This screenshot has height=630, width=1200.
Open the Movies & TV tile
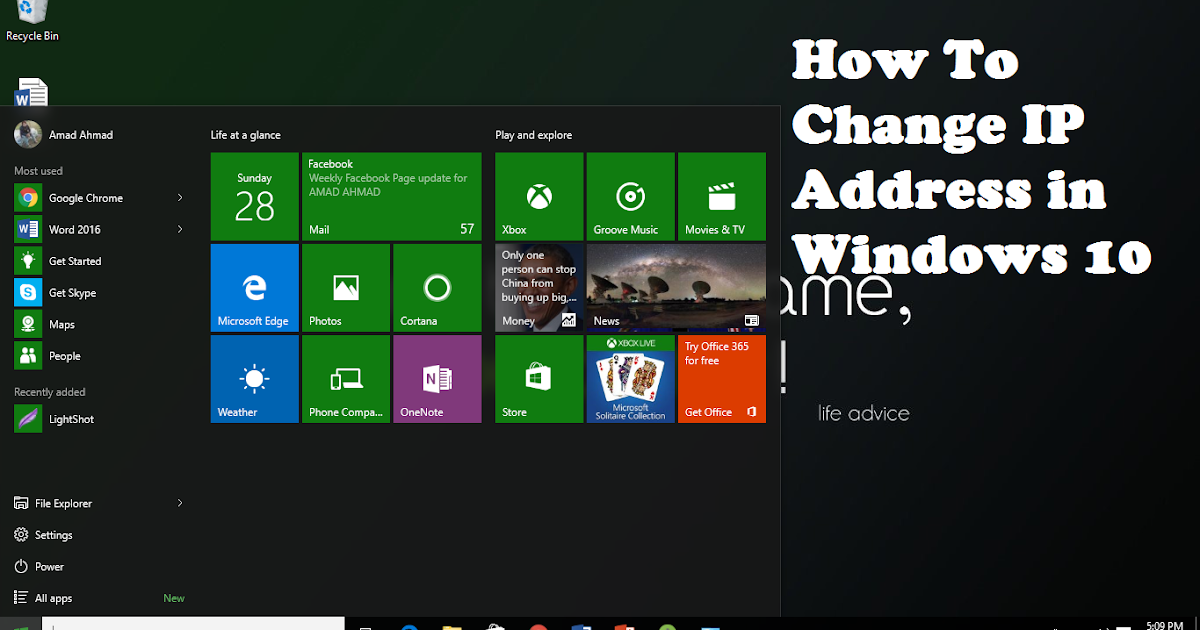[x=721, y=196]
